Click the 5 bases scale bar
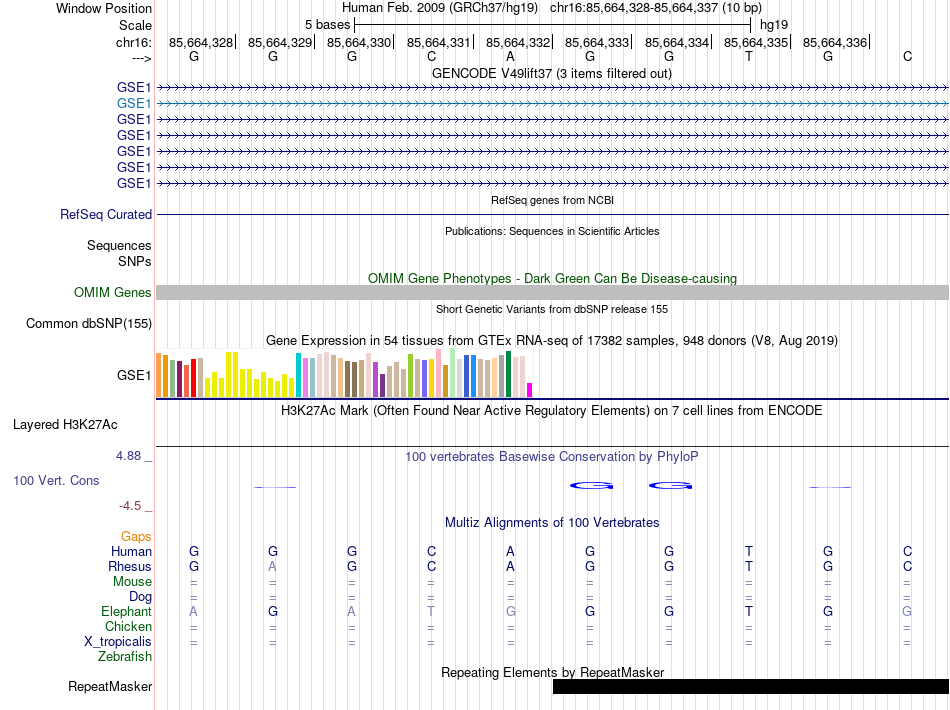 [552, 23]
